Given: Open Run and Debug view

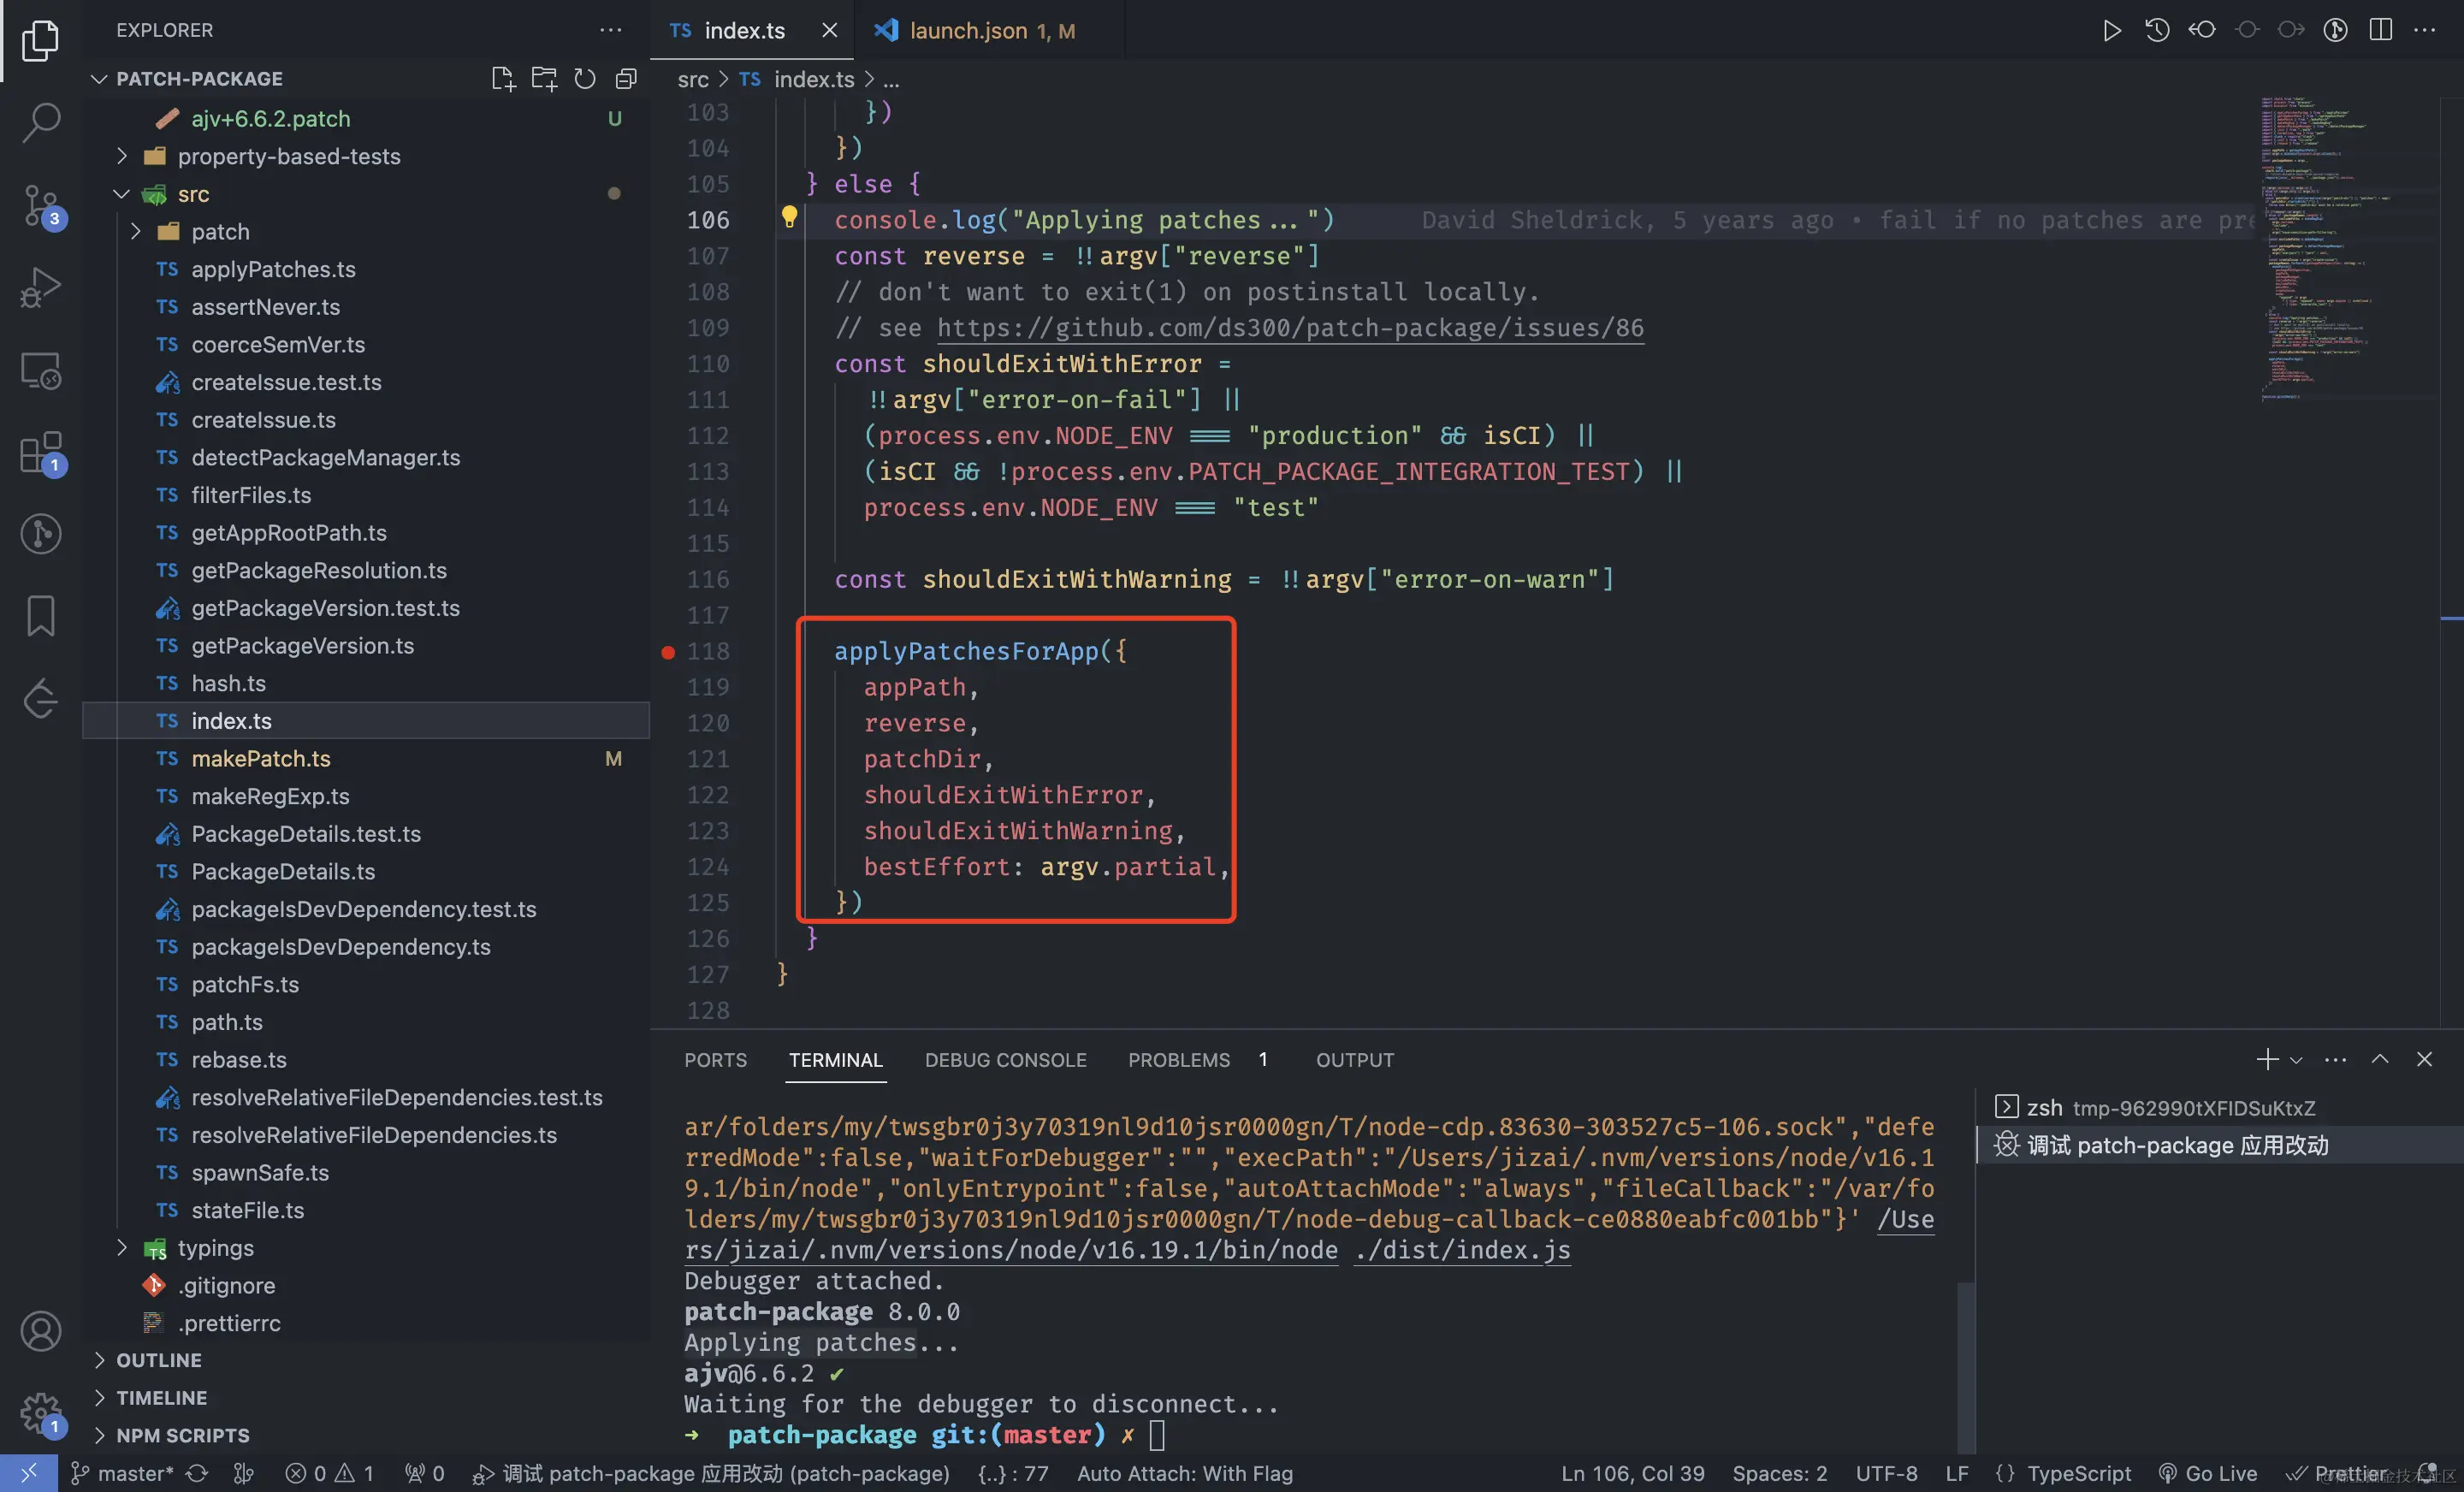Looking at the screenshot, I should click(40, 288).
